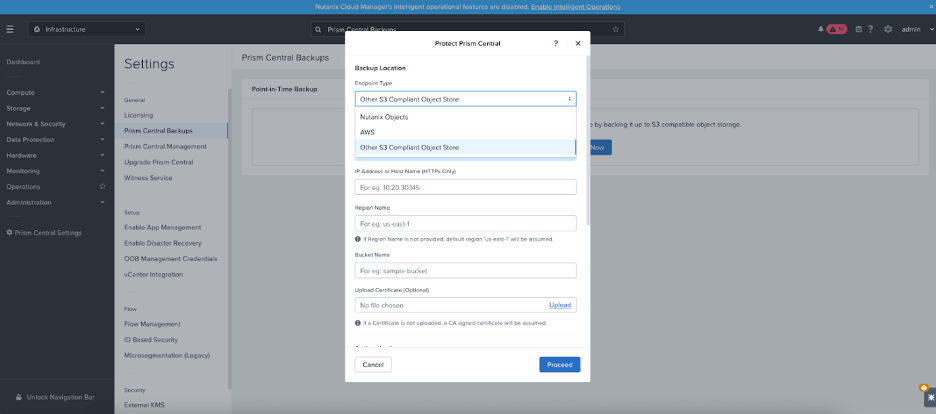Click Upload link for certificate

pos(559,305)
